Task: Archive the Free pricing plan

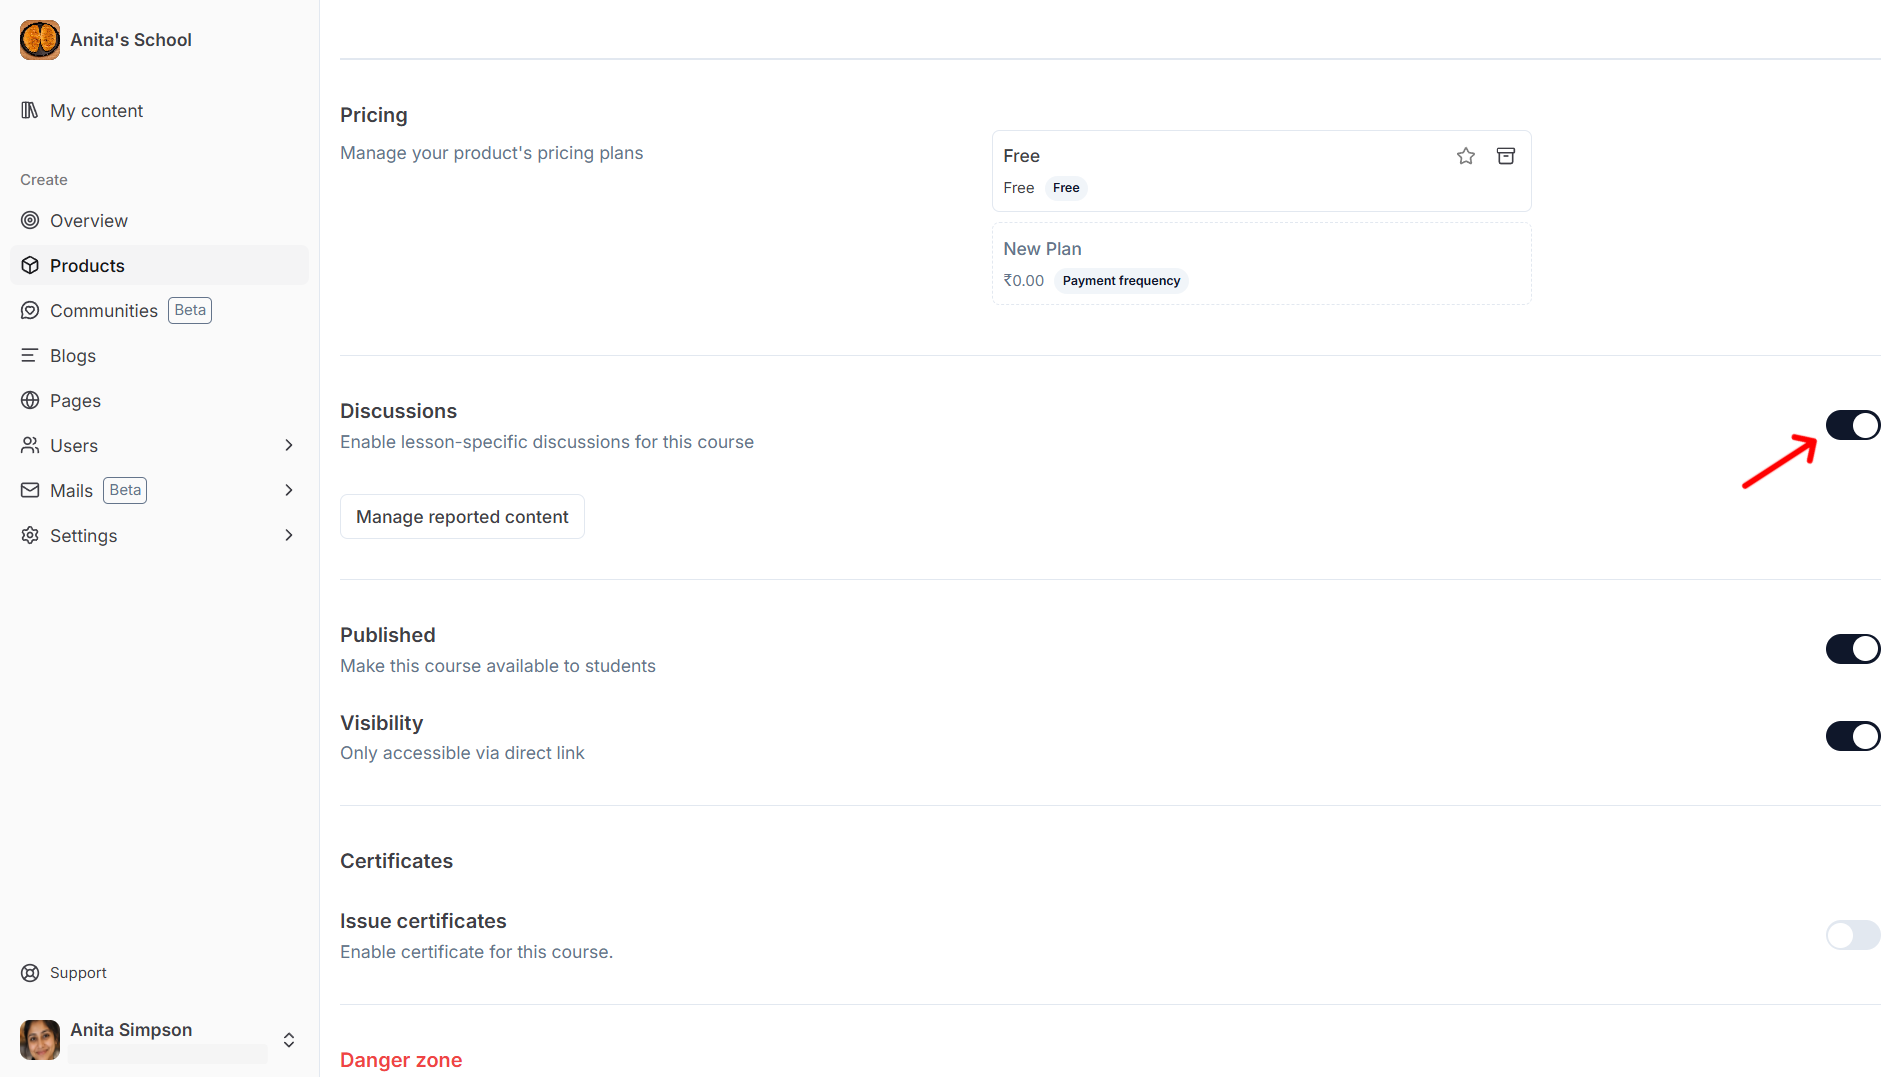Action: [1506, 156]
